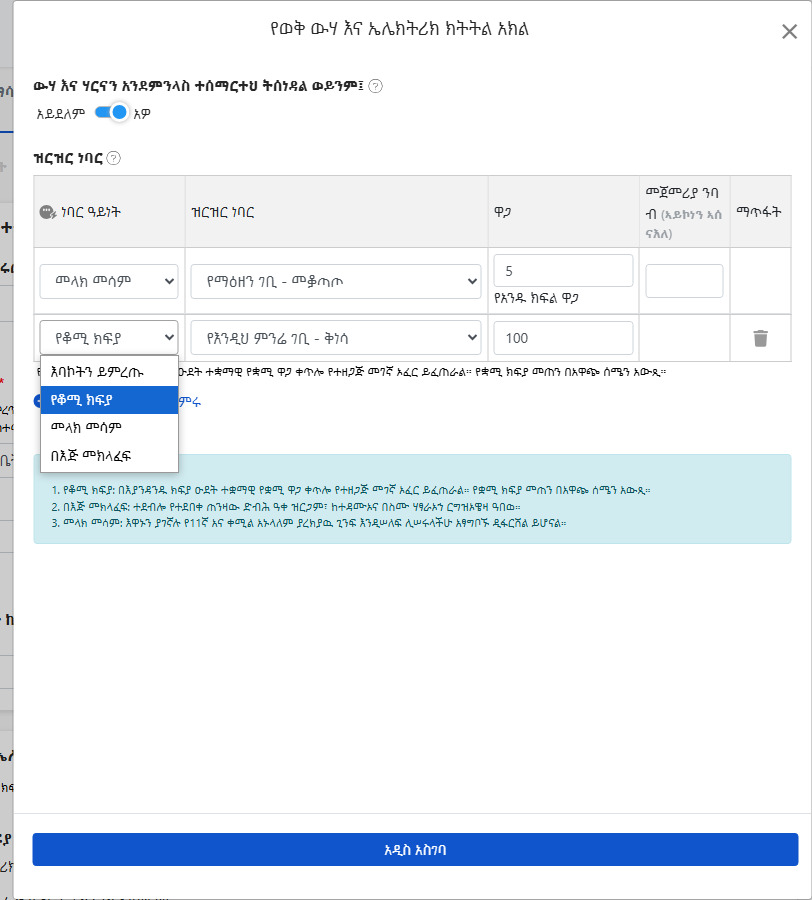The height and width of the screenshot is (900, 812).
Task: Choose በእጅ መክላፈፍ option in list
Action: tap(109, 456)
